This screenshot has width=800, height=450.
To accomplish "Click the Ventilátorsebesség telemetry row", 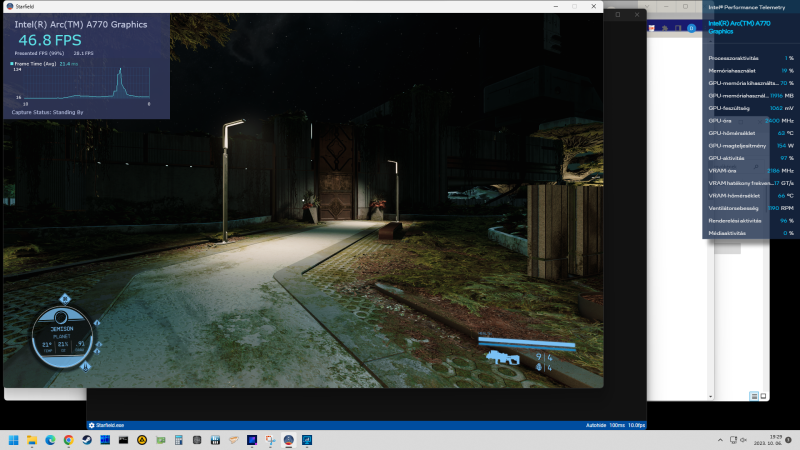I will tap(751, 208).
